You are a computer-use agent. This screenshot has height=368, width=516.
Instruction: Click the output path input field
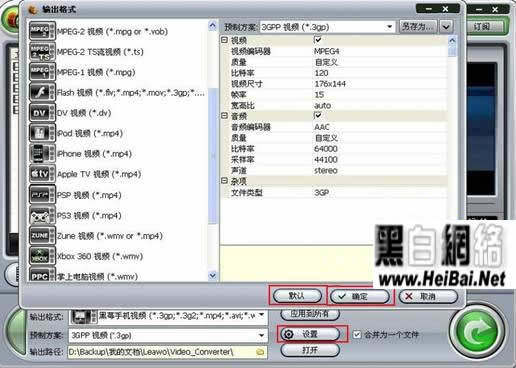click(167, 352)
